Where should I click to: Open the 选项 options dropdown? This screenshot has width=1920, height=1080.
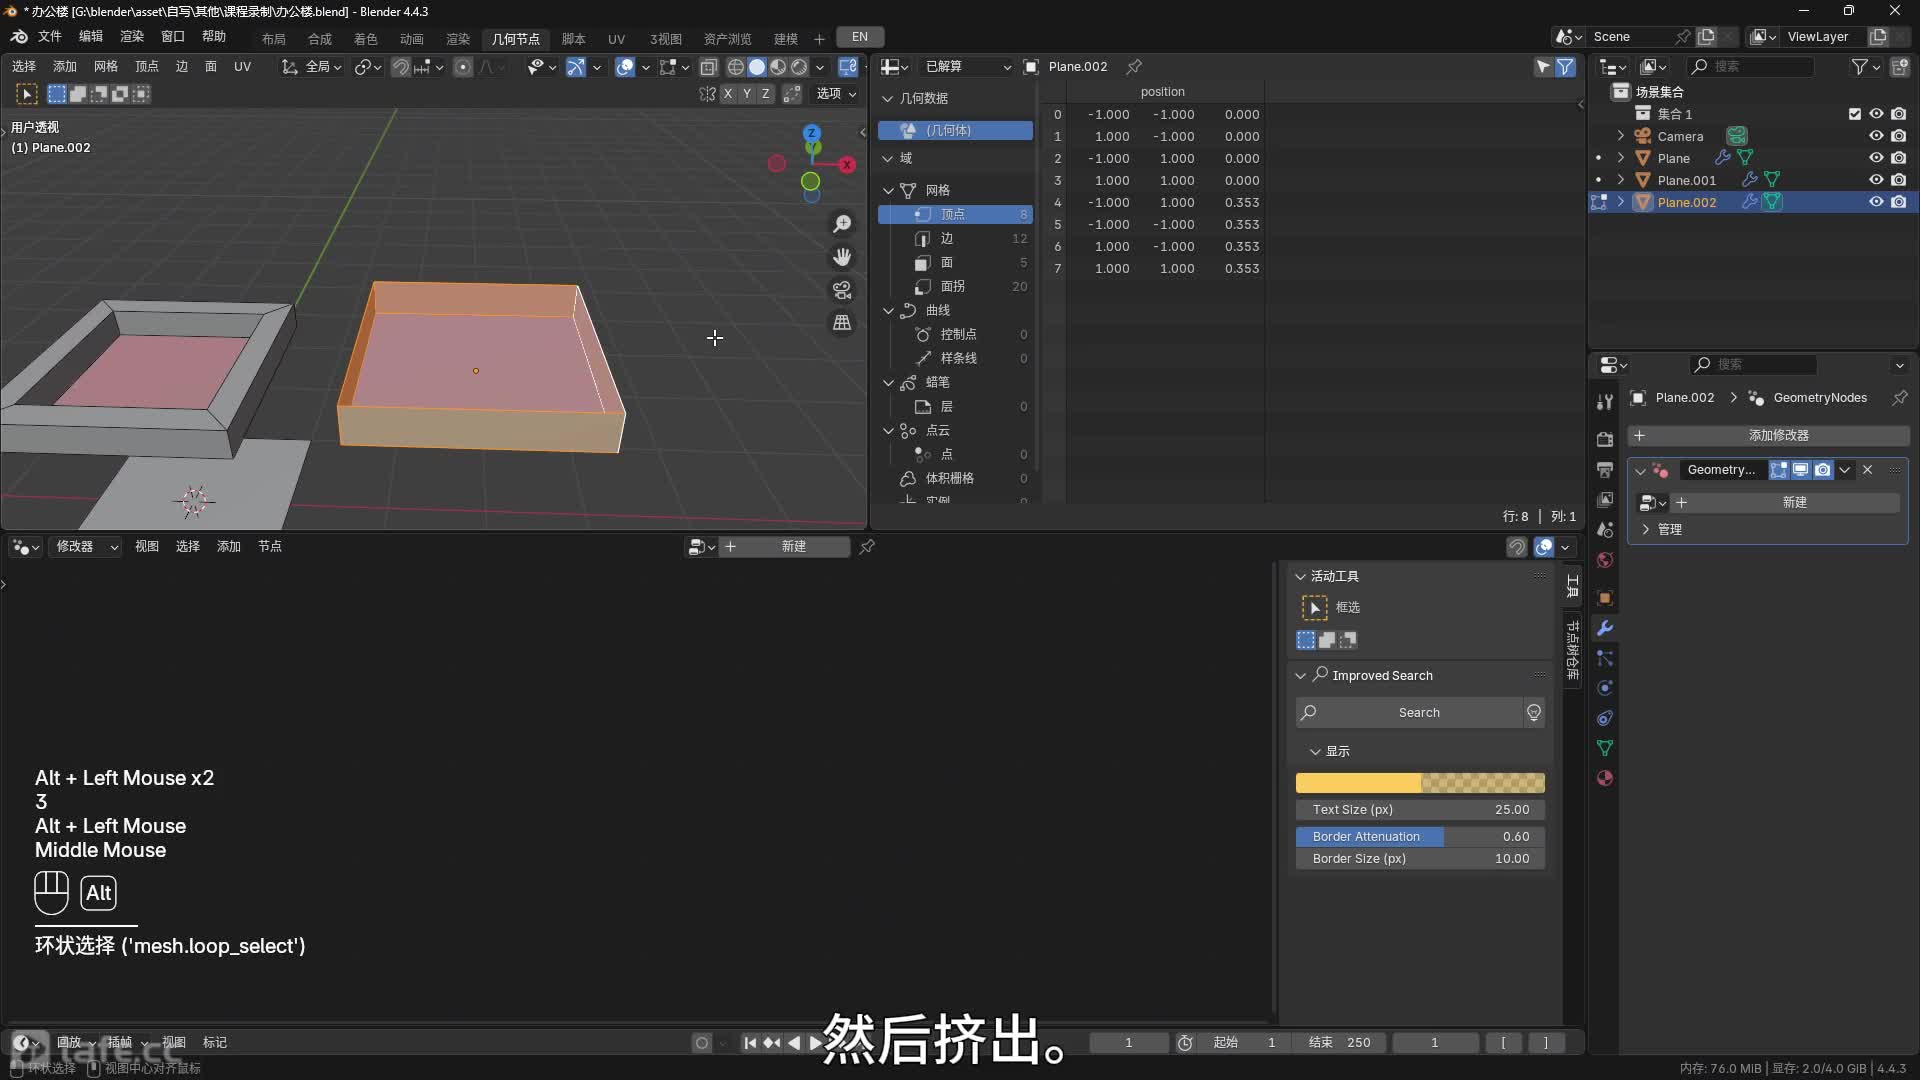(x=836, y=94)
